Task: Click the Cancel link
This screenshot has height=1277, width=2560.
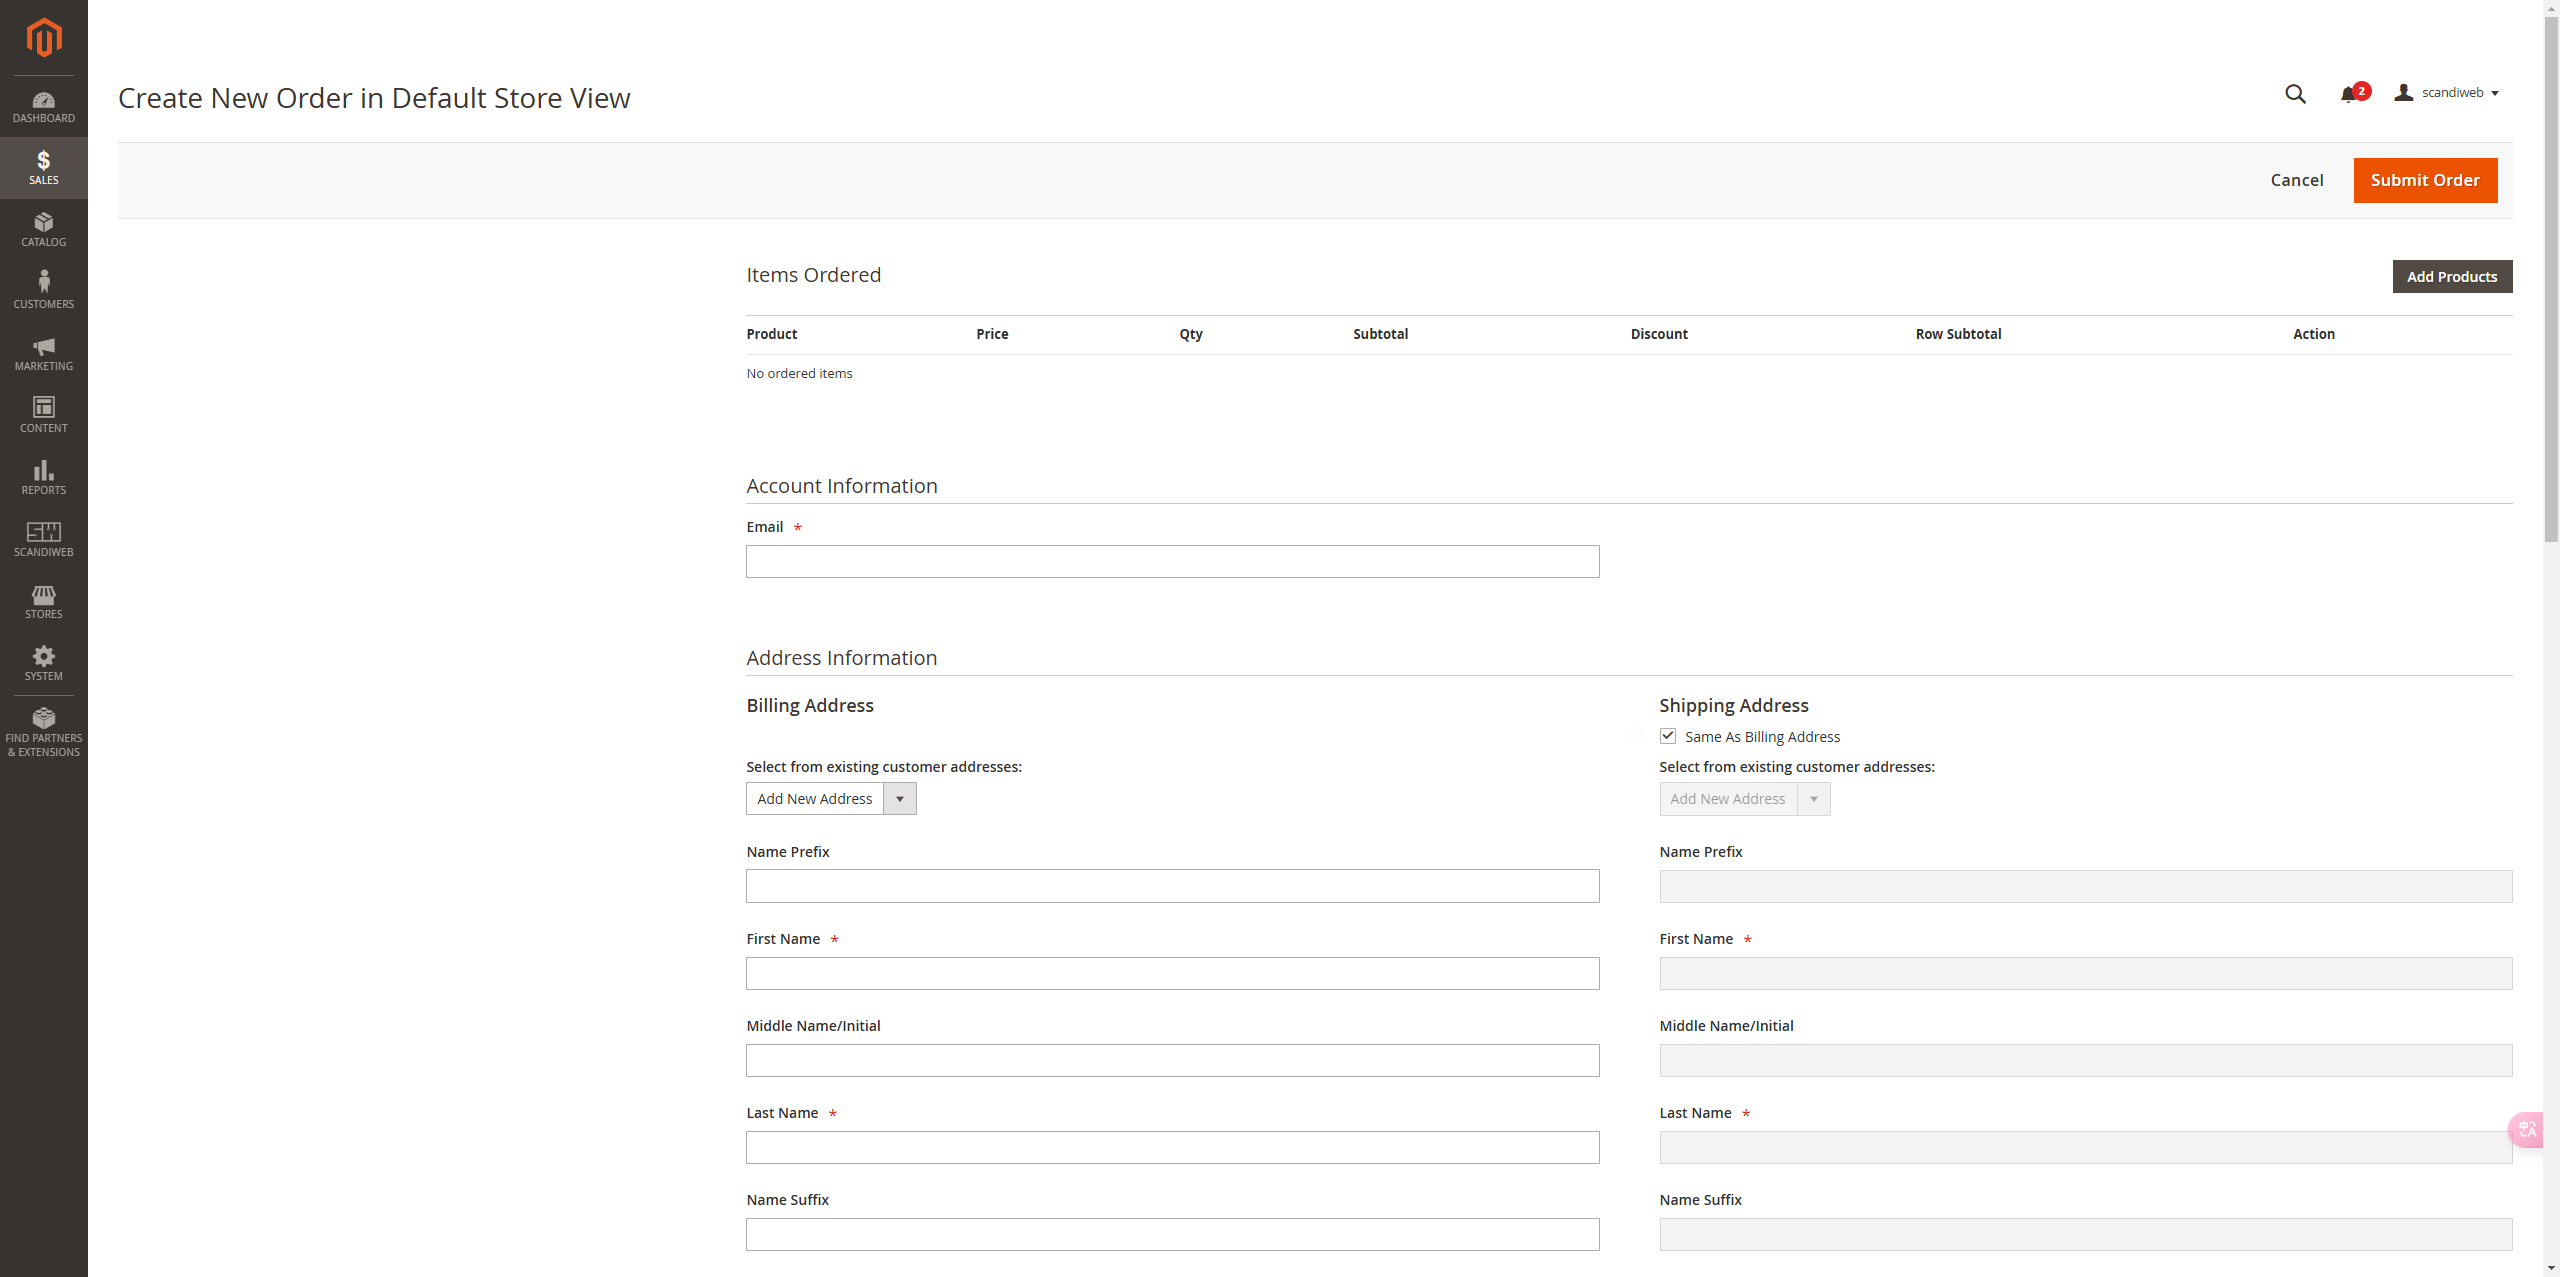Action: [x=2296, y=180]
